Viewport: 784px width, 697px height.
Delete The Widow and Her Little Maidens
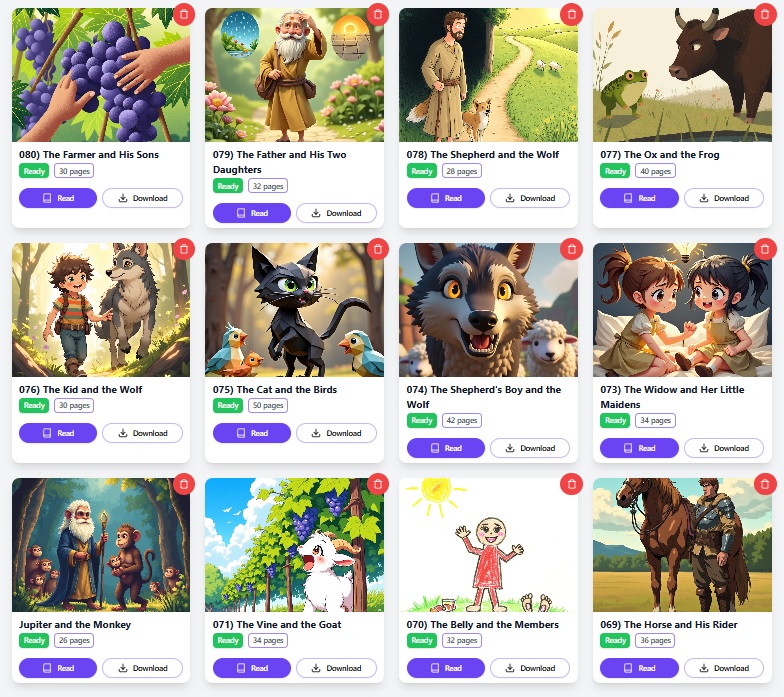(765, 249)
